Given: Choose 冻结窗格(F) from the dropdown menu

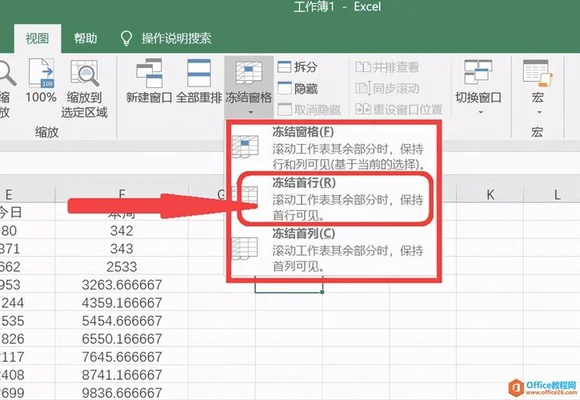Looking at the screenshot, I should coord(334,148).
